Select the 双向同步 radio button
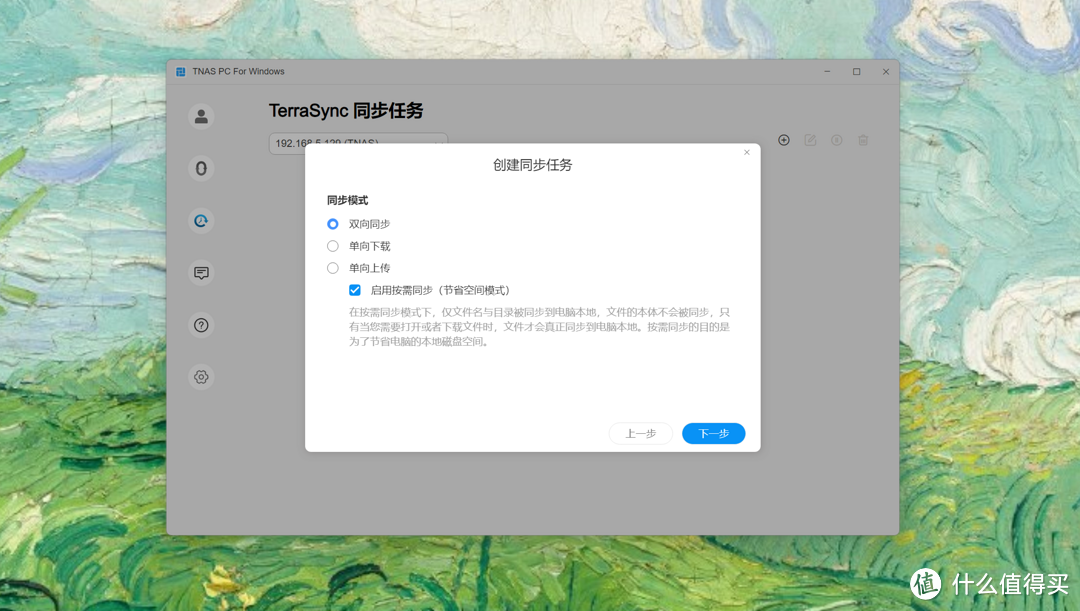 click(332, 224)
